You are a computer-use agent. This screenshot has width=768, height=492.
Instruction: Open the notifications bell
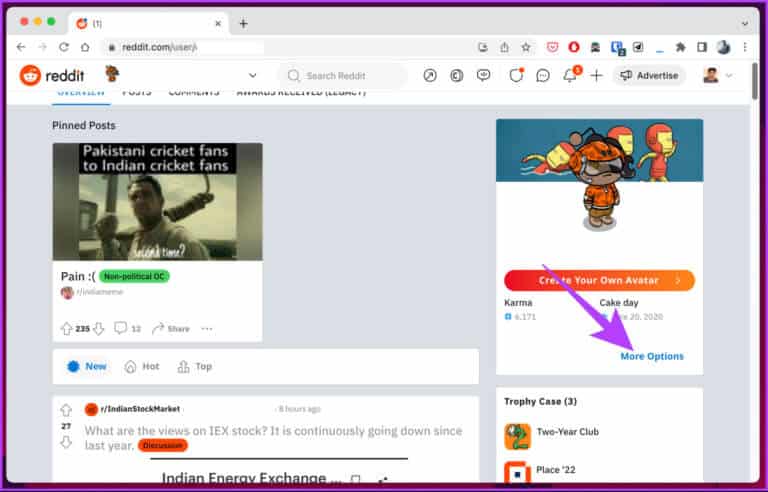point(570,75)
